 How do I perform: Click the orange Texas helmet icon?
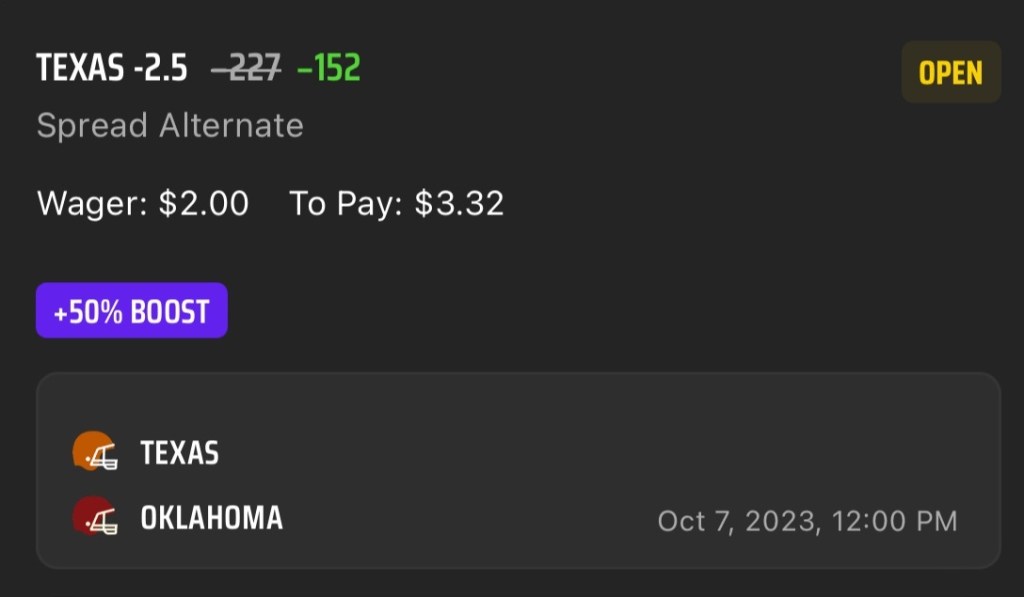click(94, 452)
